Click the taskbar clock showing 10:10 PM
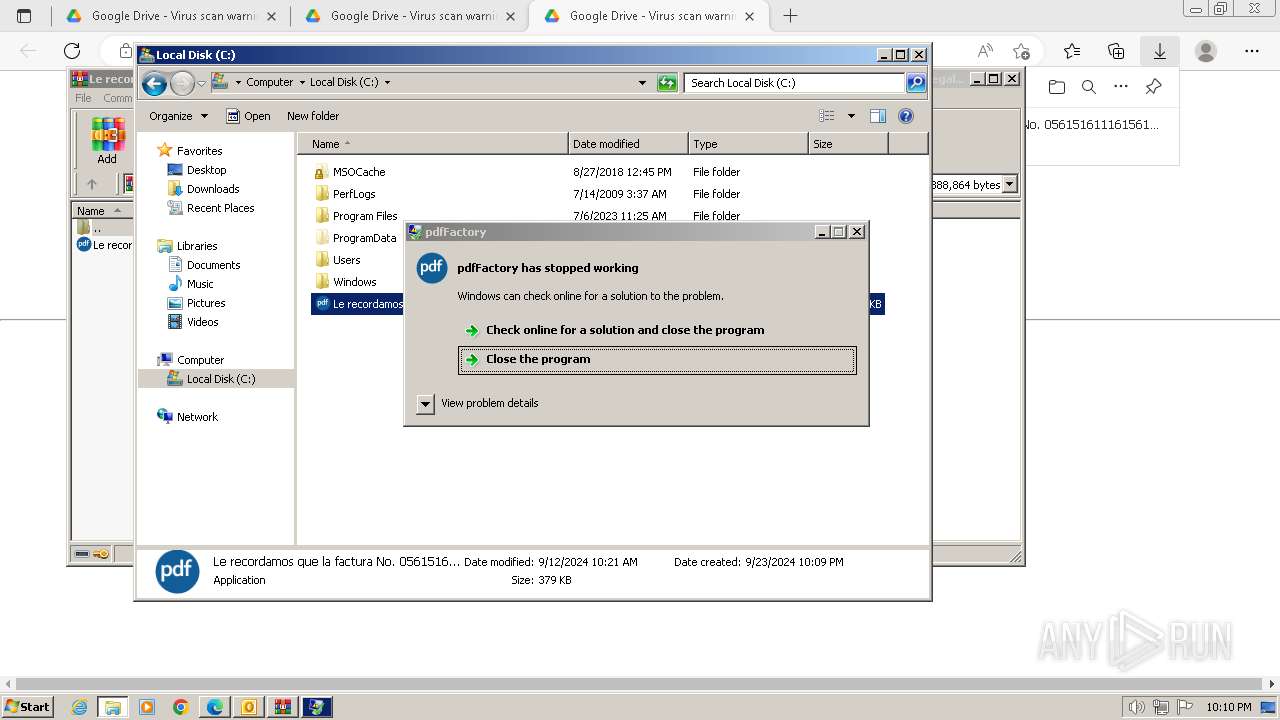This screenshot has height=720, width=1280. coord(1229,707)
